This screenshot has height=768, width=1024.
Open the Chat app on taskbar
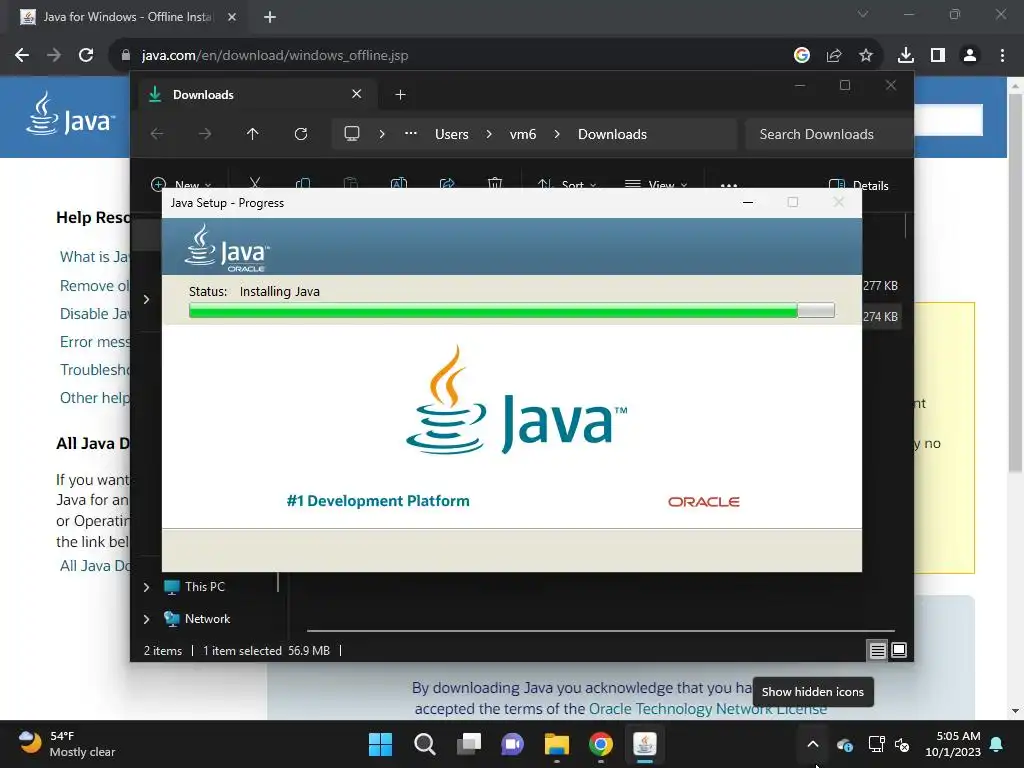click(513, 744)
